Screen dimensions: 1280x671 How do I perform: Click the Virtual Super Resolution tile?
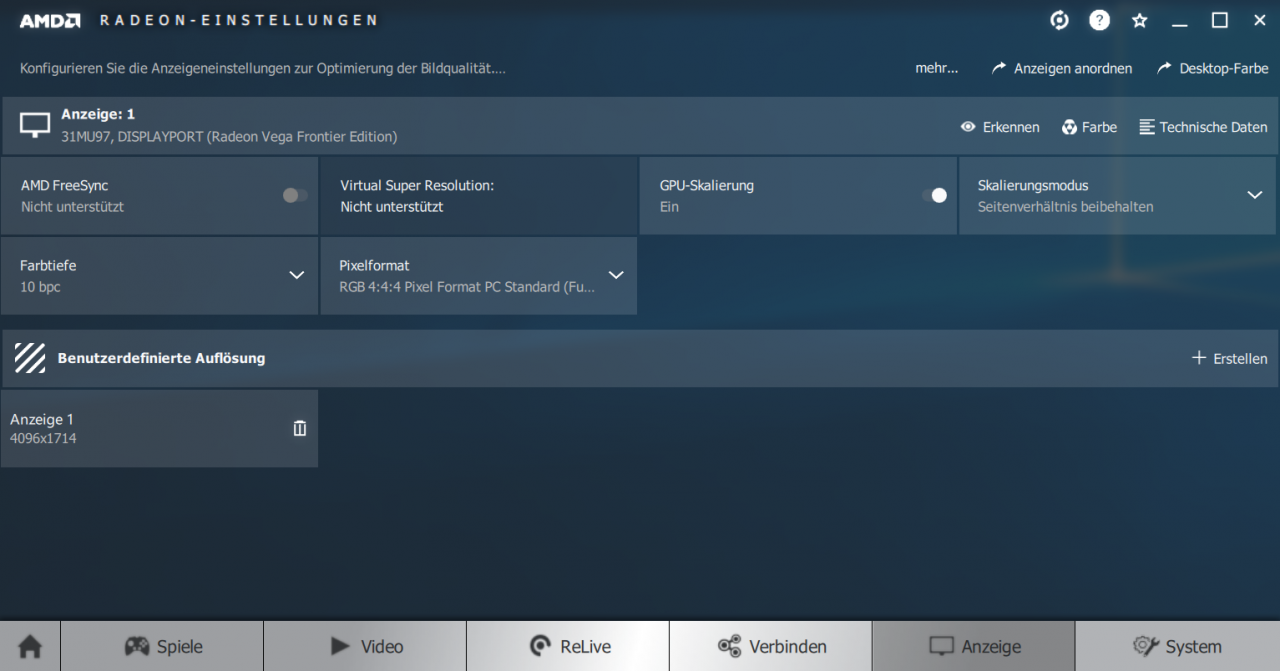coord(479,195)
